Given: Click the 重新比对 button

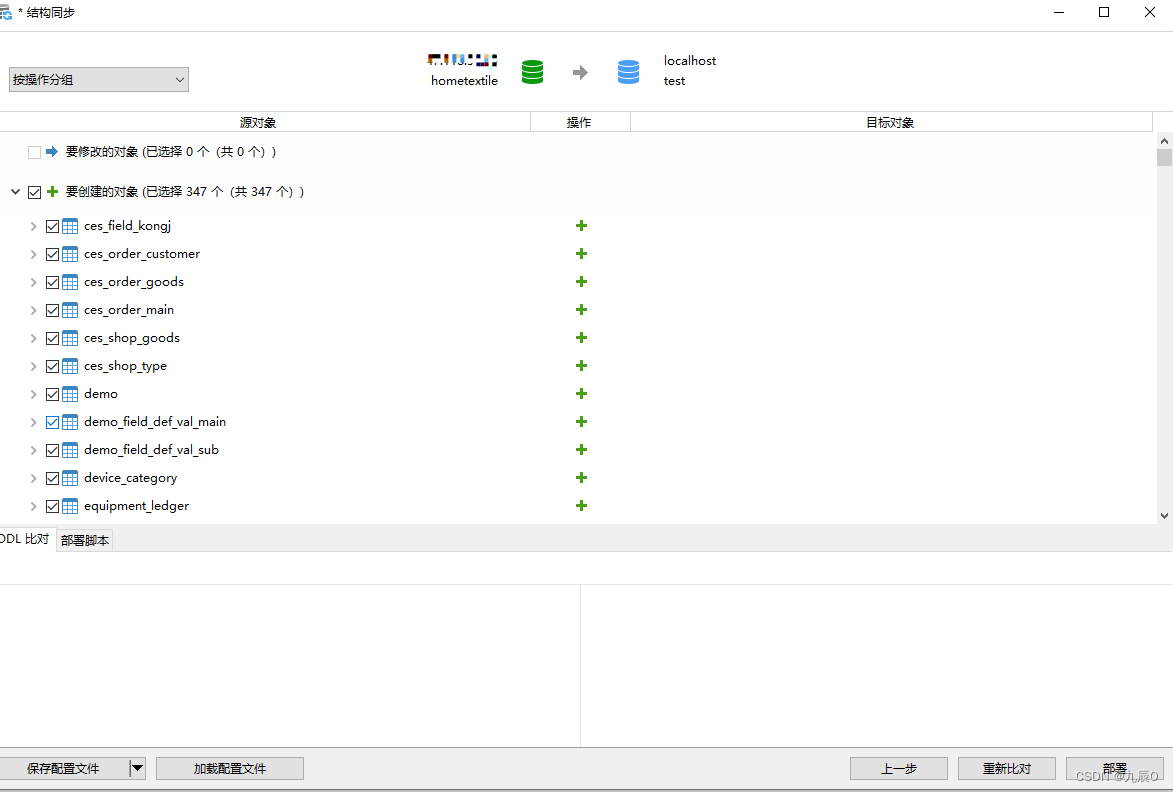Looking at the screenshot, I should (x=1006, y=768).
